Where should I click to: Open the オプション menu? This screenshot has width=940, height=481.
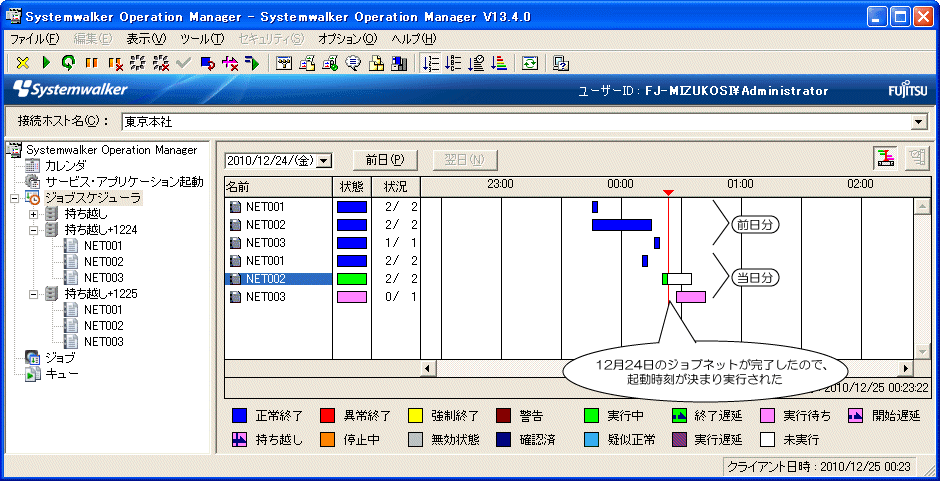point(348,39)
